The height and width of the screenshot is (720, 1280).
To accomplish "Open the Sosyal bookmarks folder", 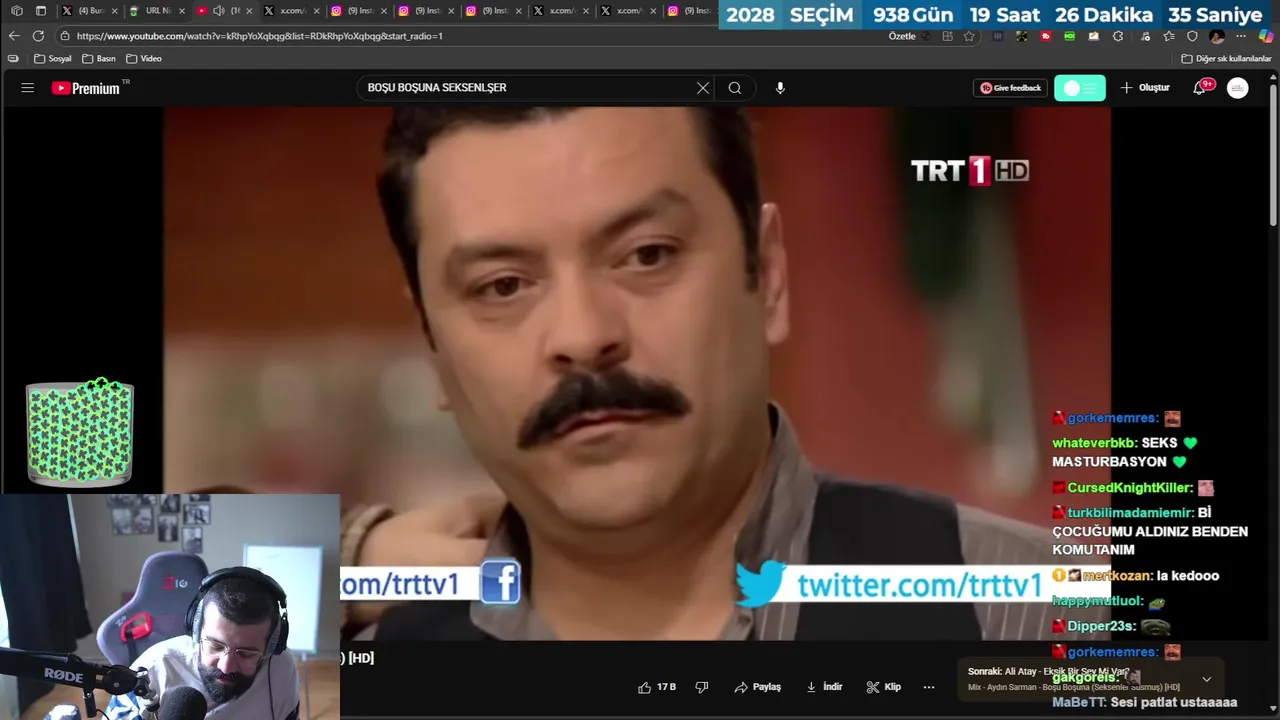I will point(53,59).
